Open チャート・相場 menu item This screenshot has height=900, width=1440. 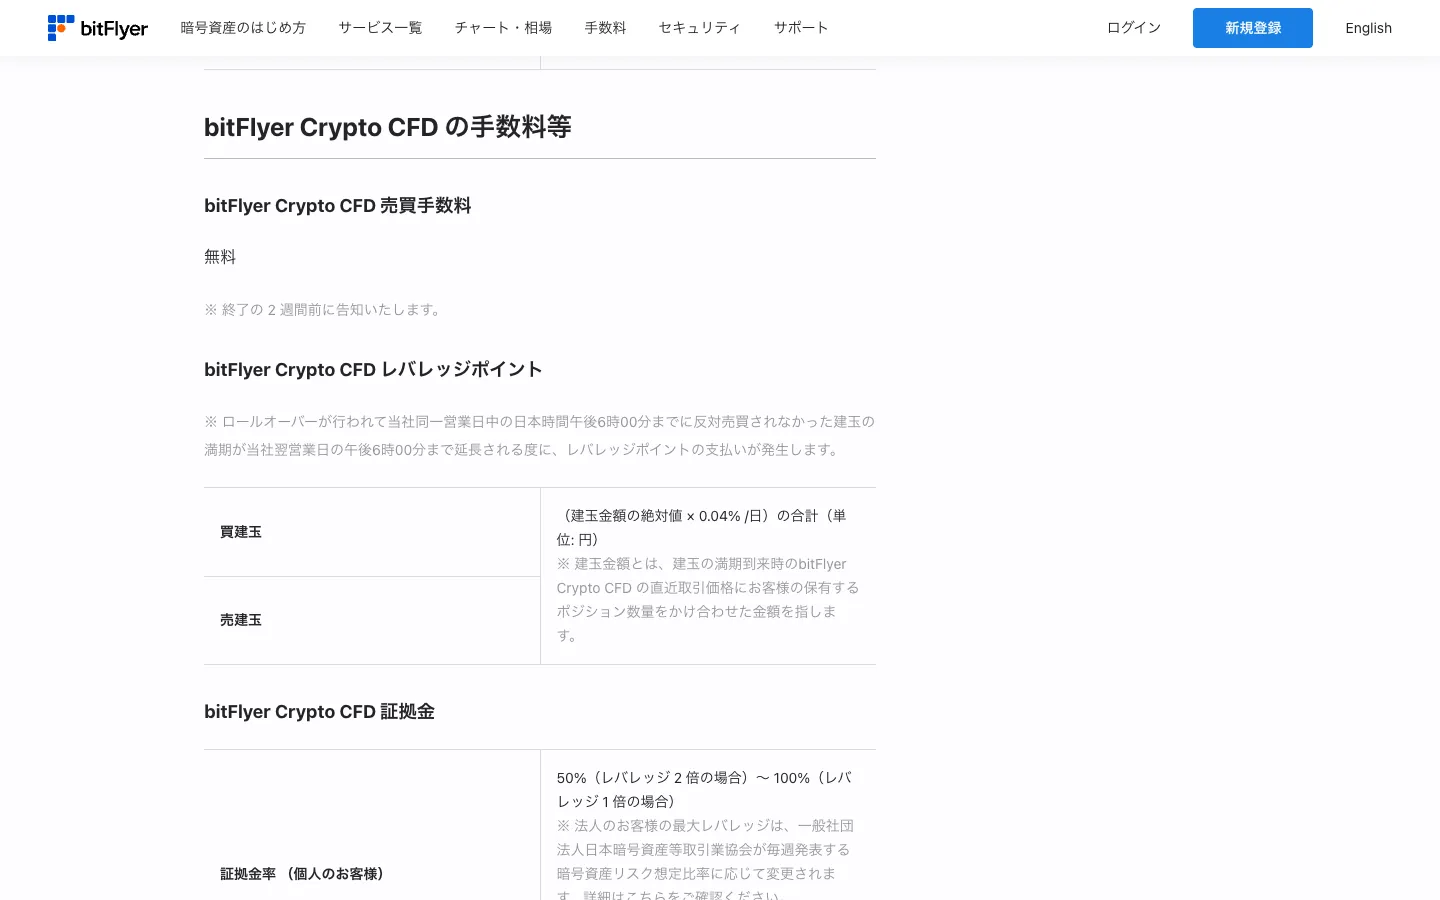[503, 28]
